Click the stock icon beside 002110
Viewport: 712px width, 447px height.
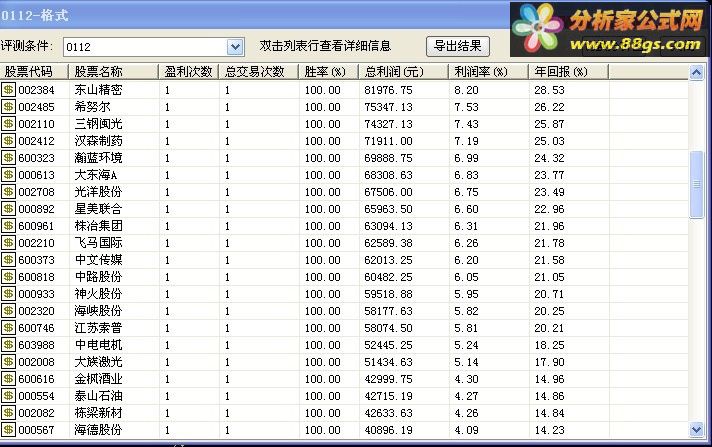8,124
